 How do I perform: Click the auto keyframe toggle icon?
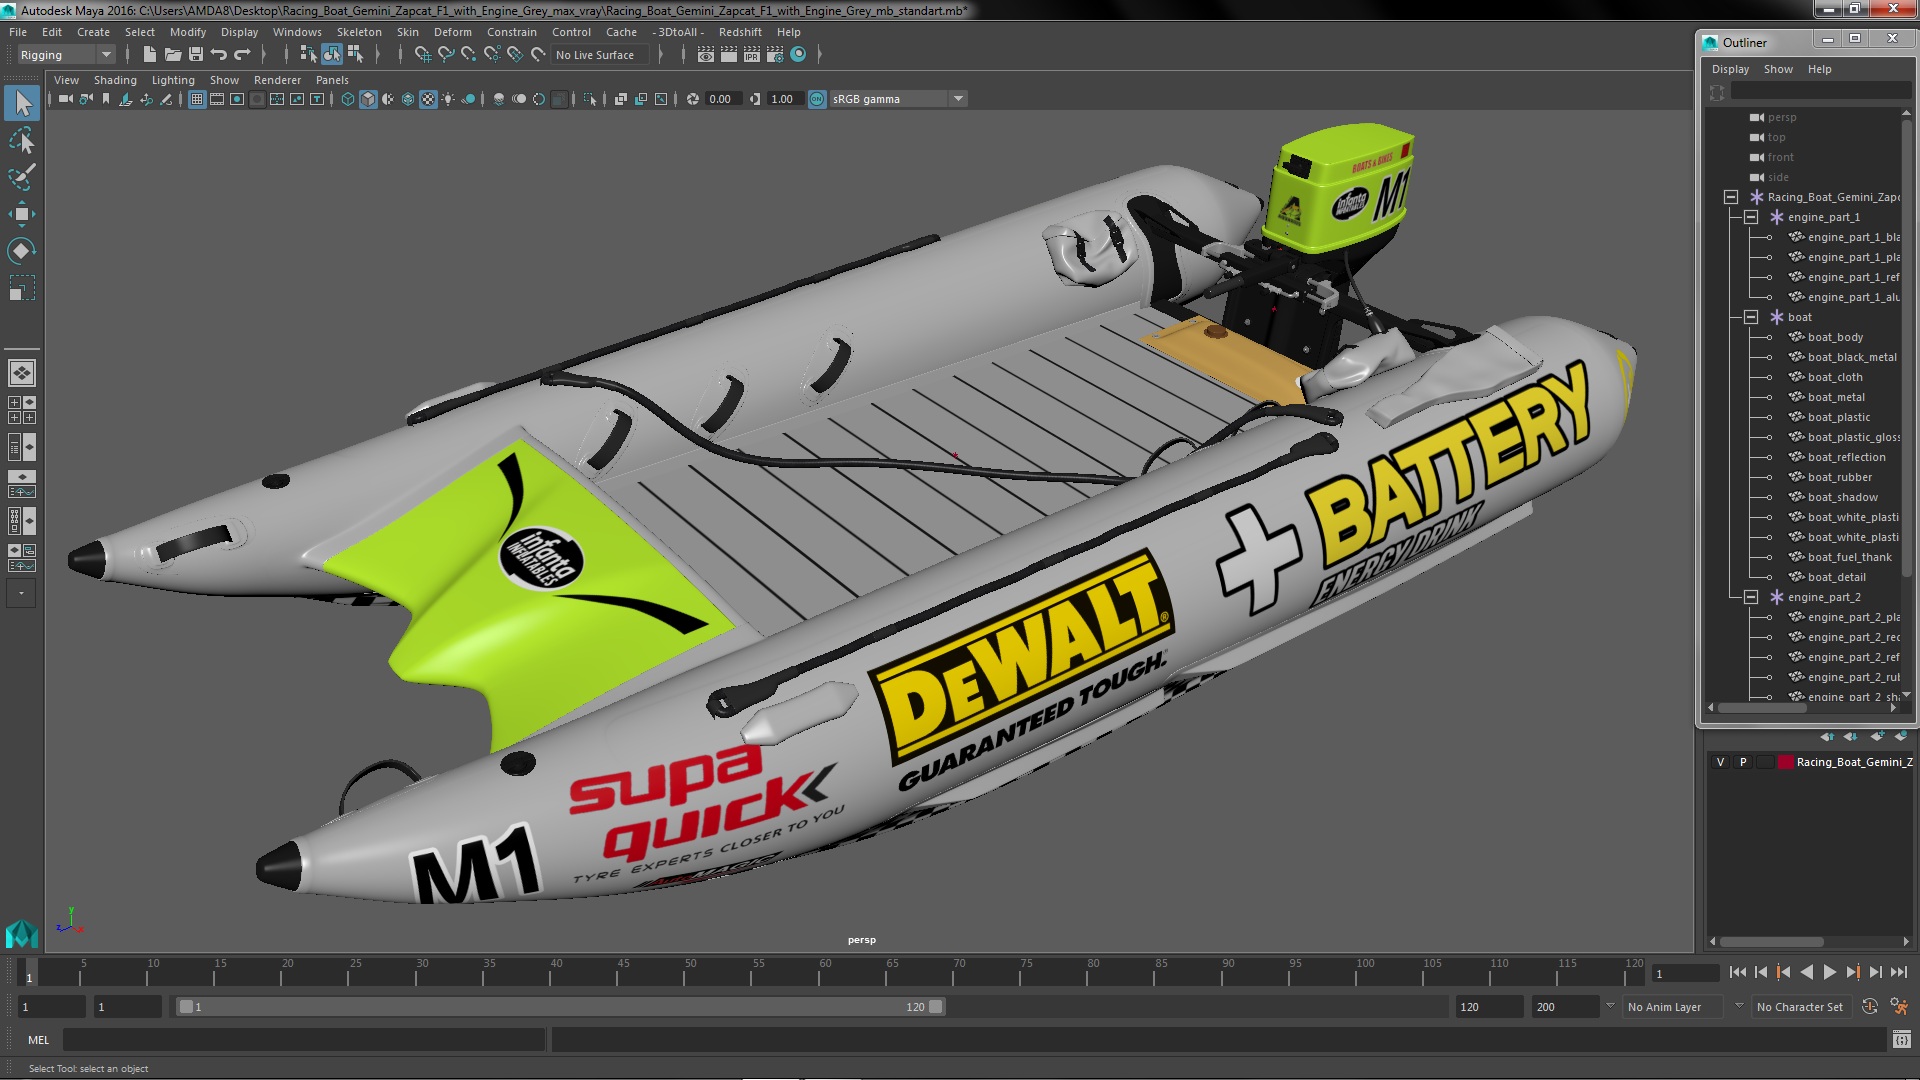1870,1007
